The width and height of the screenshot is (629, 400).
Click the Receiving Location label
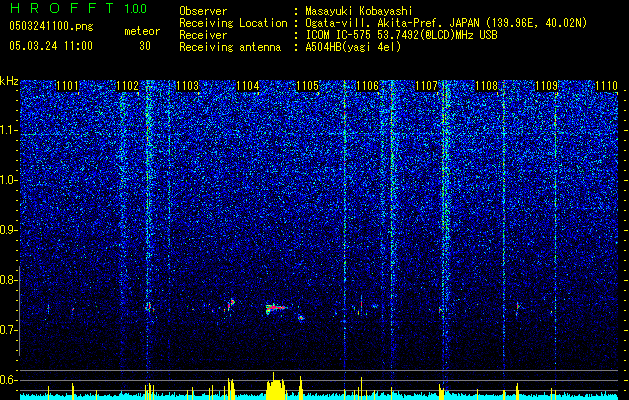point(233,23)
